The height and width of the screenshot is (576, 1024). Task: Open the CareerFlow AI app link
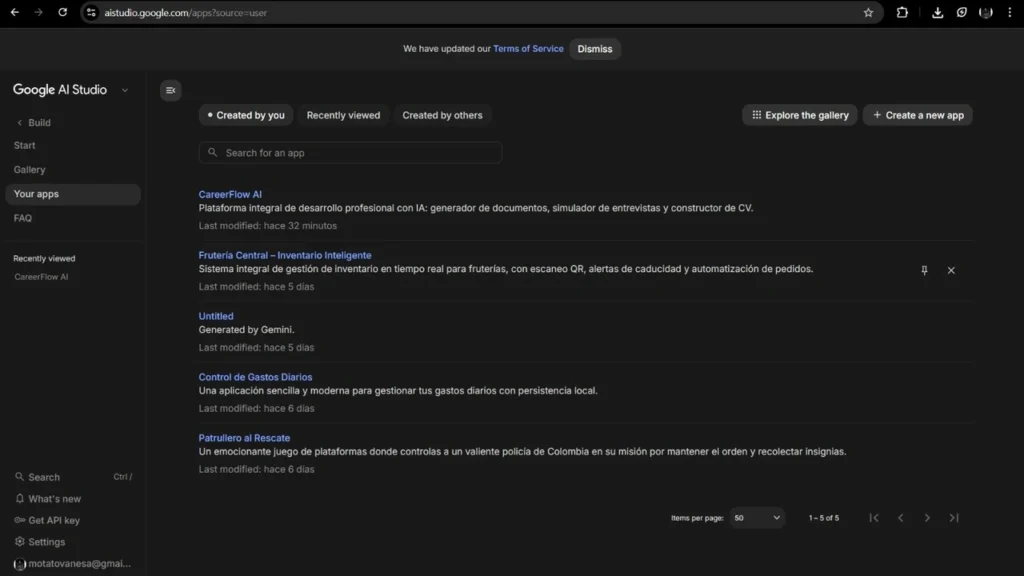point(230,194)
